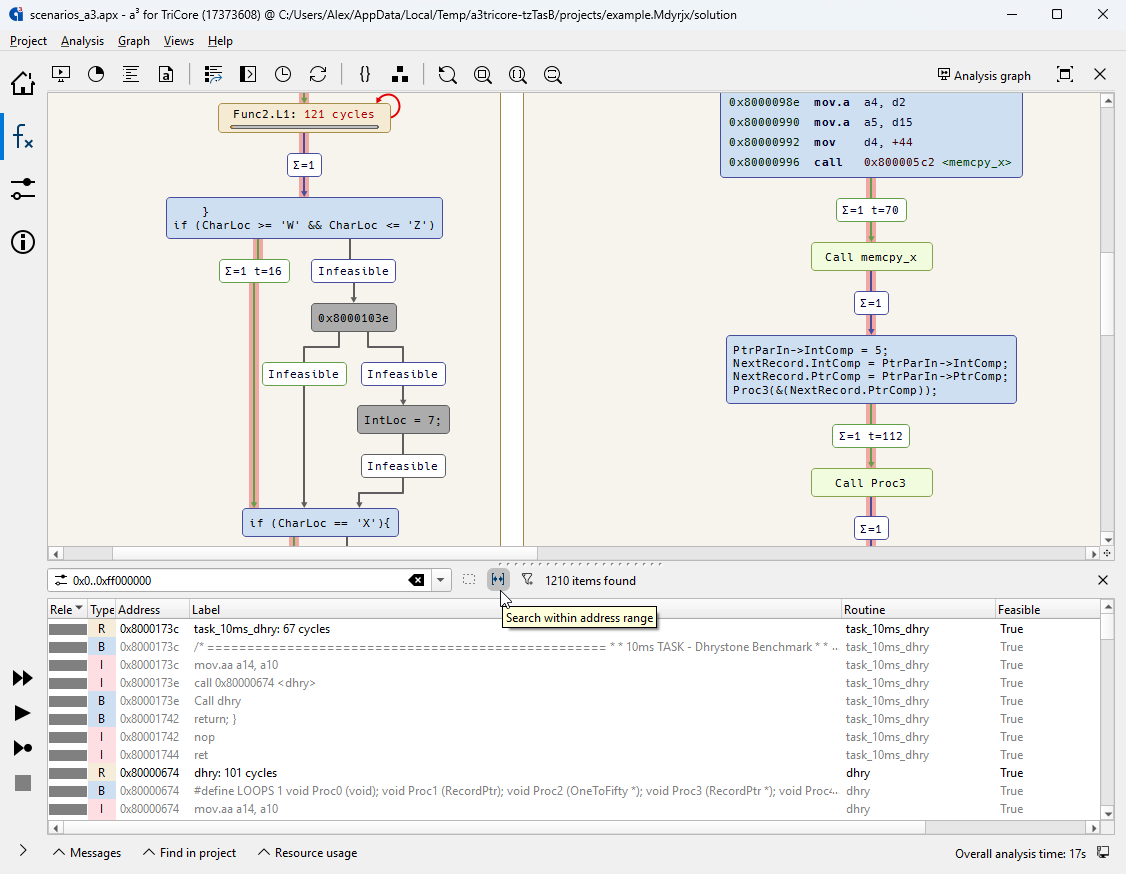The width and height of the screenshot is (1126, 874).
Task: Run fast-forward analysis in the sidebar
Action: (23, 678)
